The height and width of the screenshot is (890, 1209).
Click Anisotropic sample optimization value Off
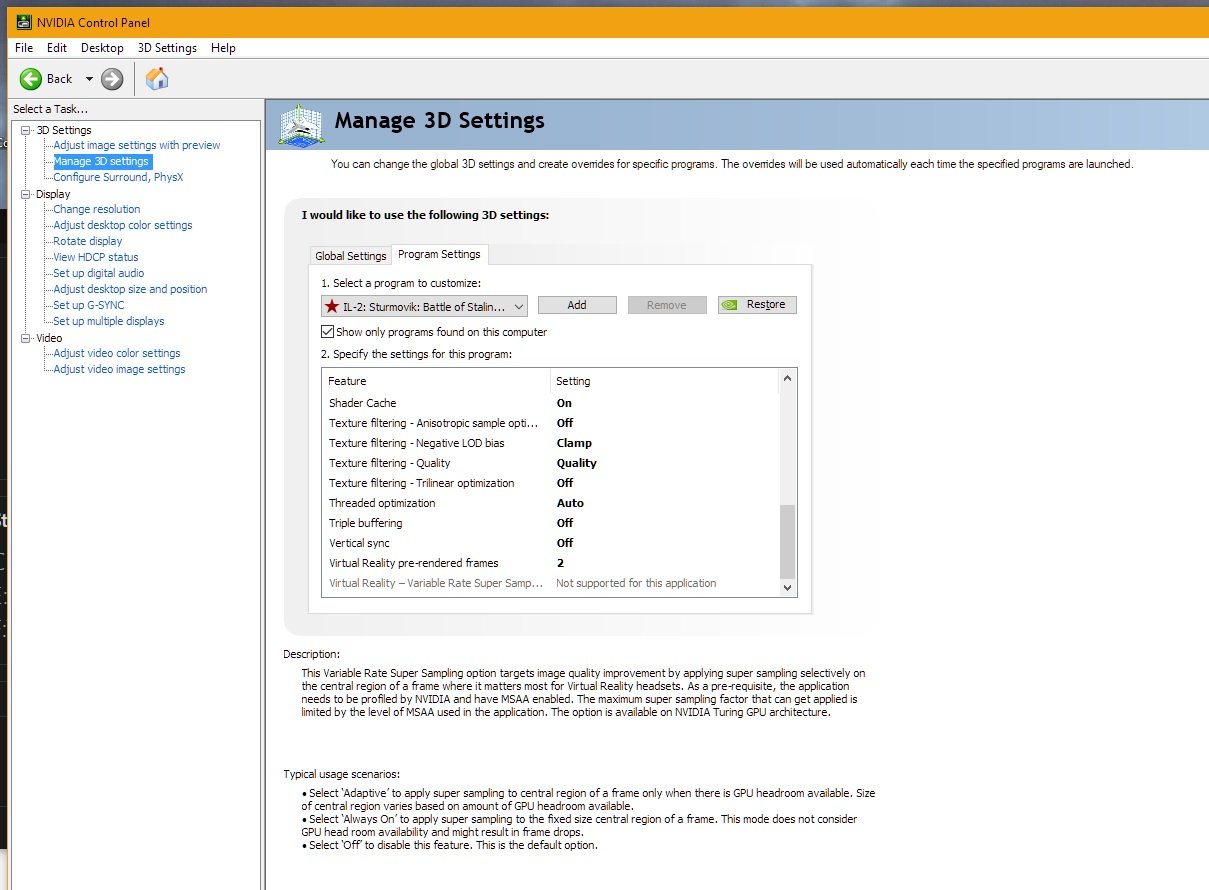pyautogui.click(x=565, y=423)
